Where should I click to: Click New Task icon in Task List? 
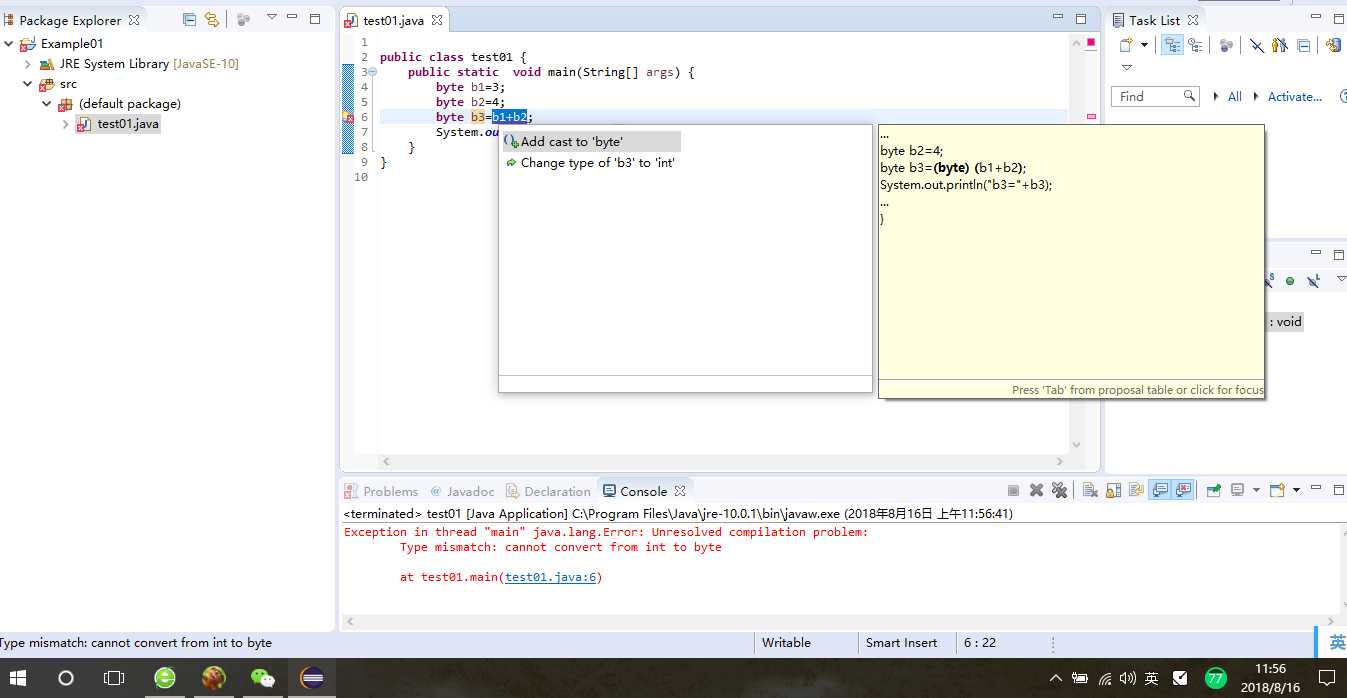(1126, 45)
